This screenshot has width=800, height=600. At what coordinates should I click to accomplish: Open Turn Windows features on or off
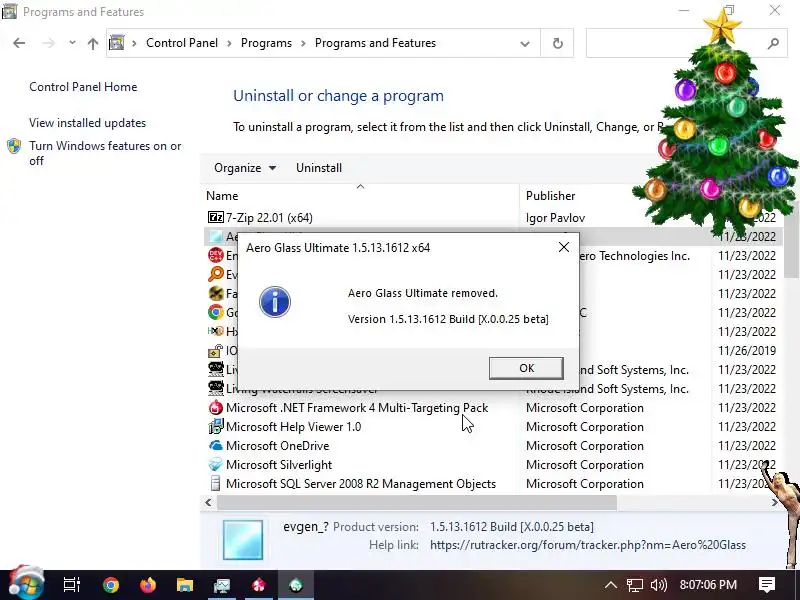(x=105, y=153)
